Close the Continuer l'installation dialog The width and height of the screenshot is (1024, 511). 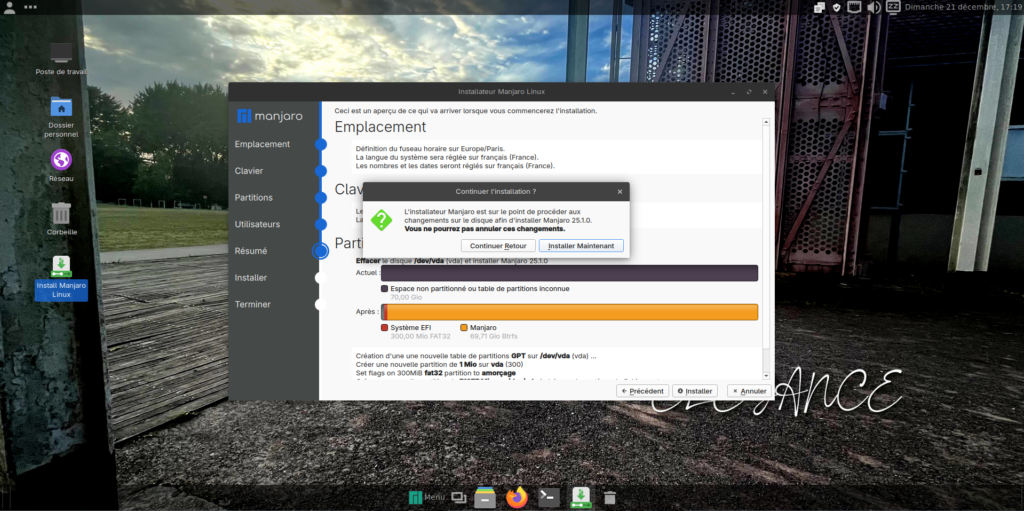620,190
